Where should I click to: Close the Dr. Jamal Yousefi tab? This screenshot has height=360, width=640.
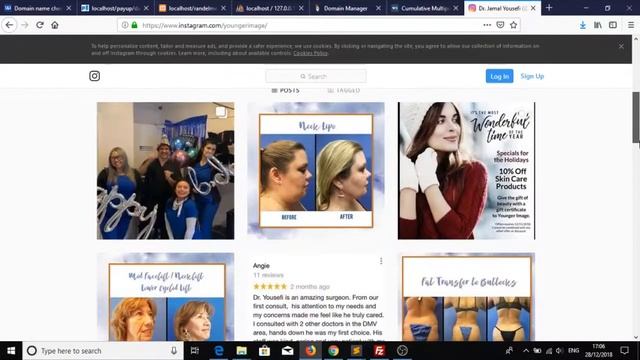point(533,8)
